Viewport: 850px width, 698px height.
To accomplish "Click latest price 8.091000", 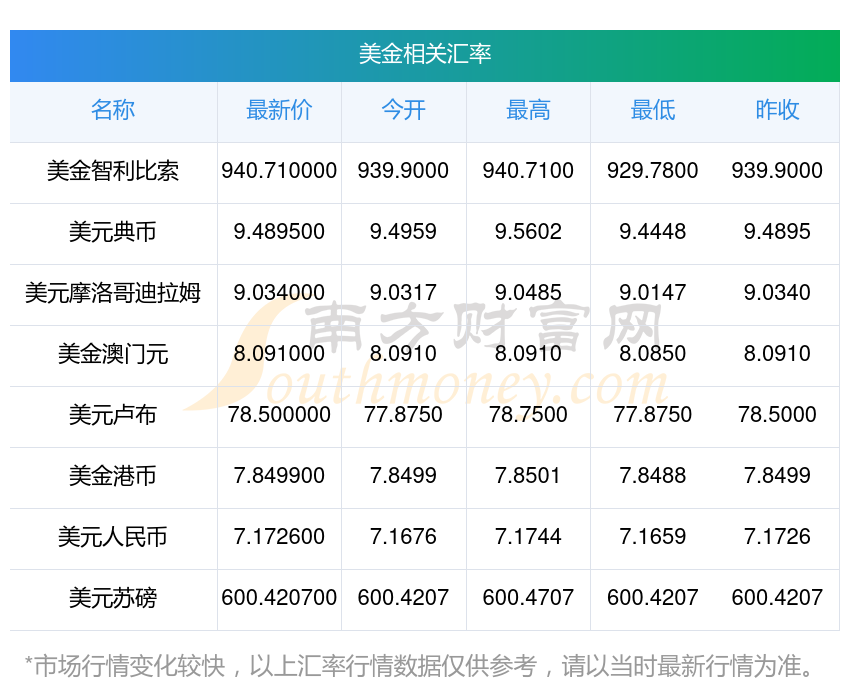I will pyautogui.click(x=279, y=354).
